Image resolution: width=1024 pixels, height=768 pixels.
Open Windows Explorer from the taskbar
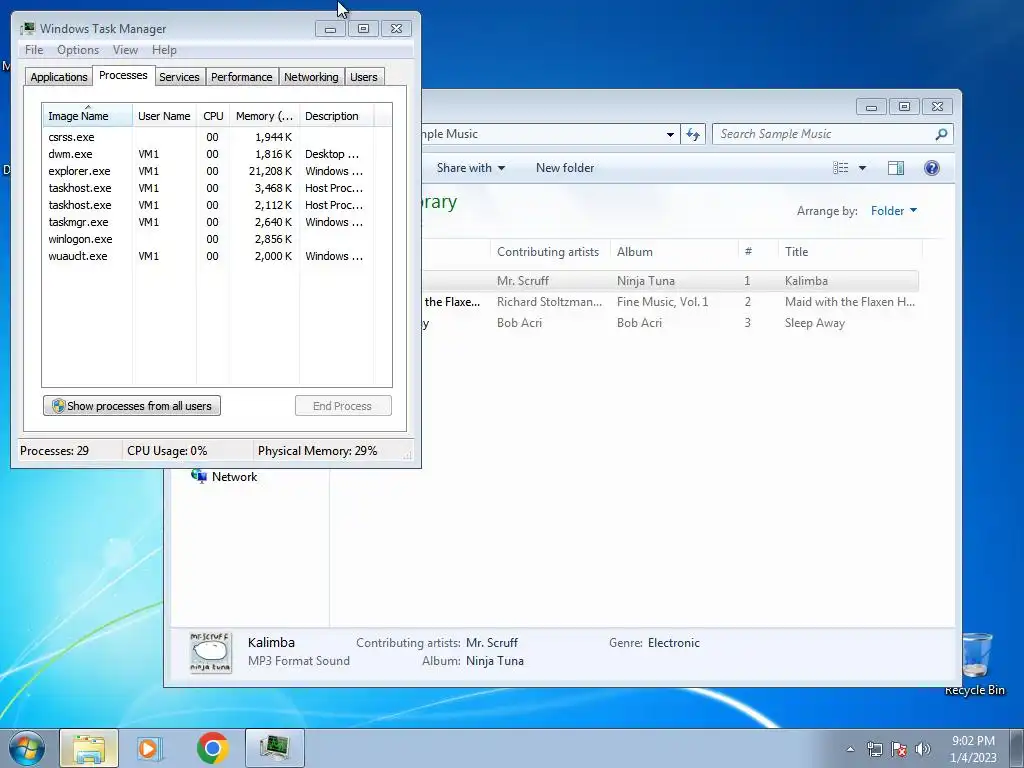(x=89, y=748)
